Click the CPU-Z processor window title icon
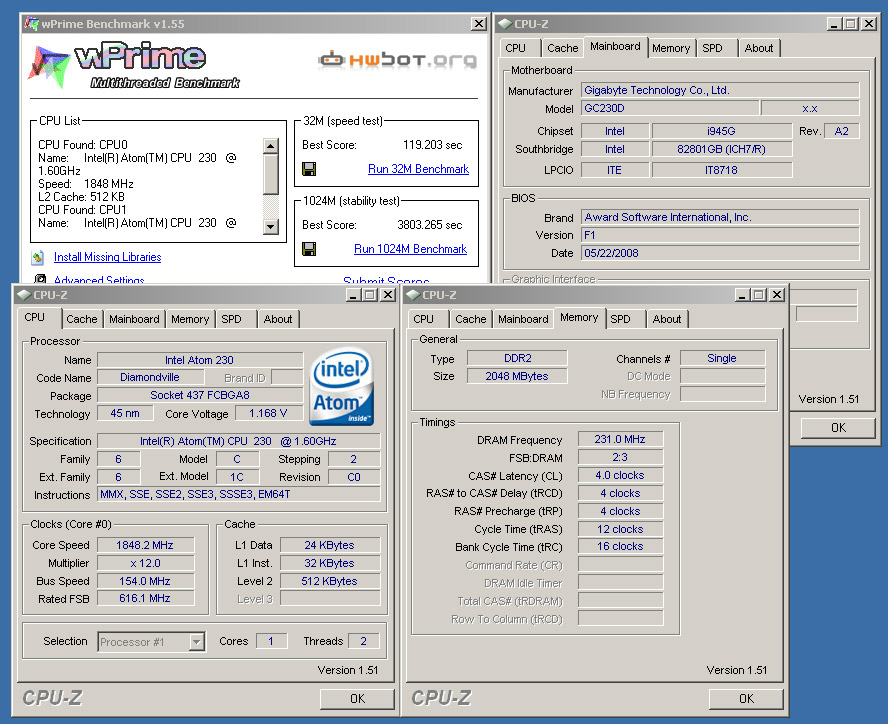Viewport: 888px width, 724px height. (x=24, y=295)
